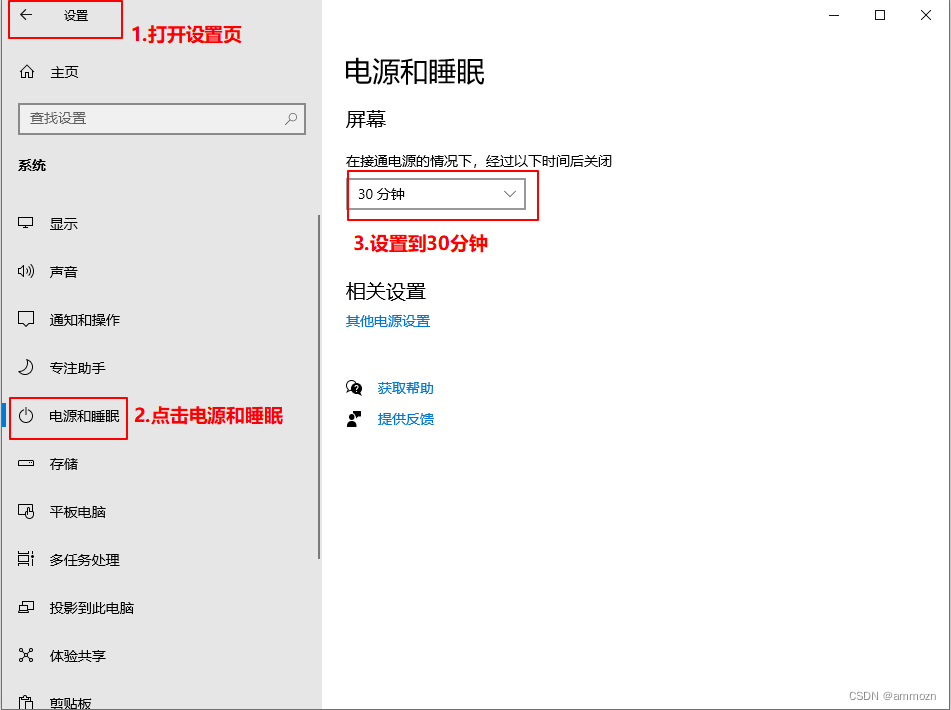Click the Sound speaker icon

25,271
